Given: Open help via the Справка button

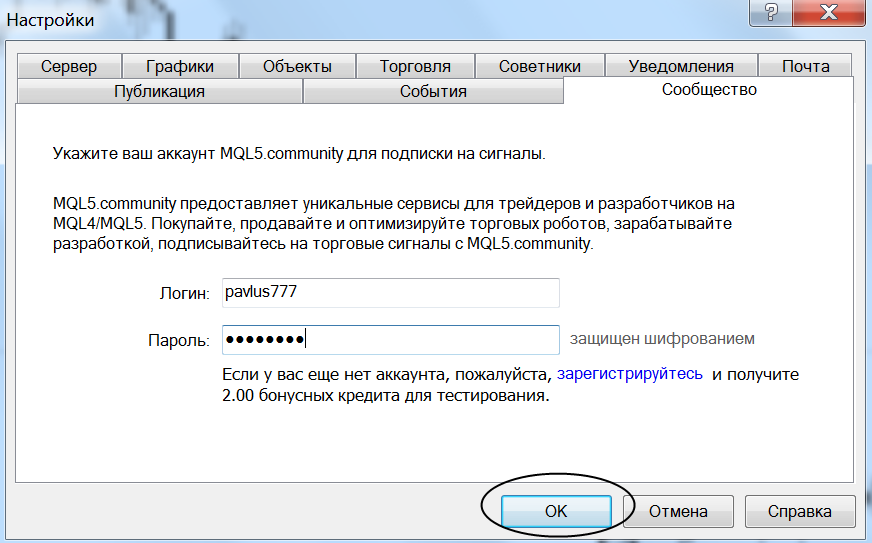Looking at the screenshot, I should (x=799, y=511).
